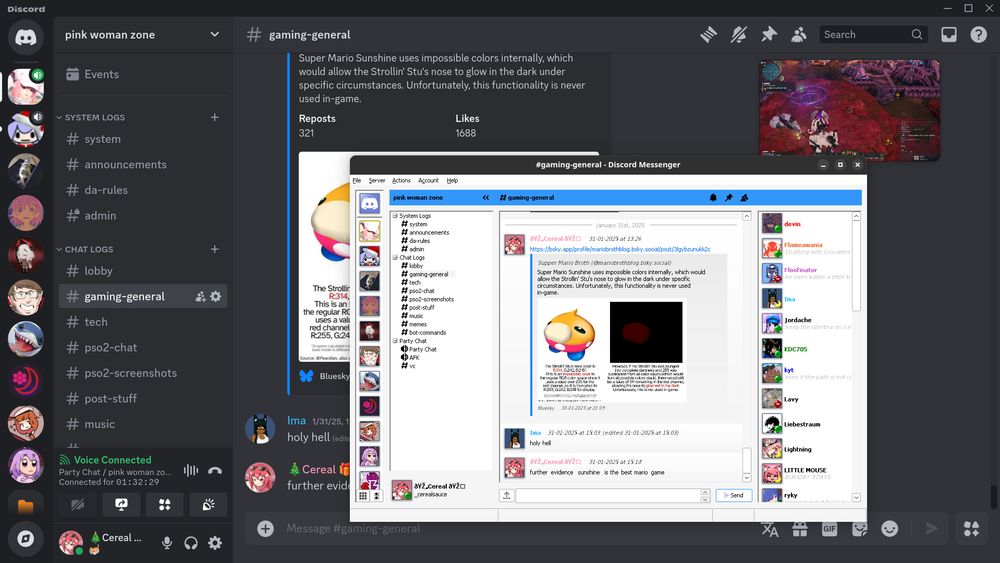Open pinned messages in main Discord header
The image size is (1000, 563).
768,34
